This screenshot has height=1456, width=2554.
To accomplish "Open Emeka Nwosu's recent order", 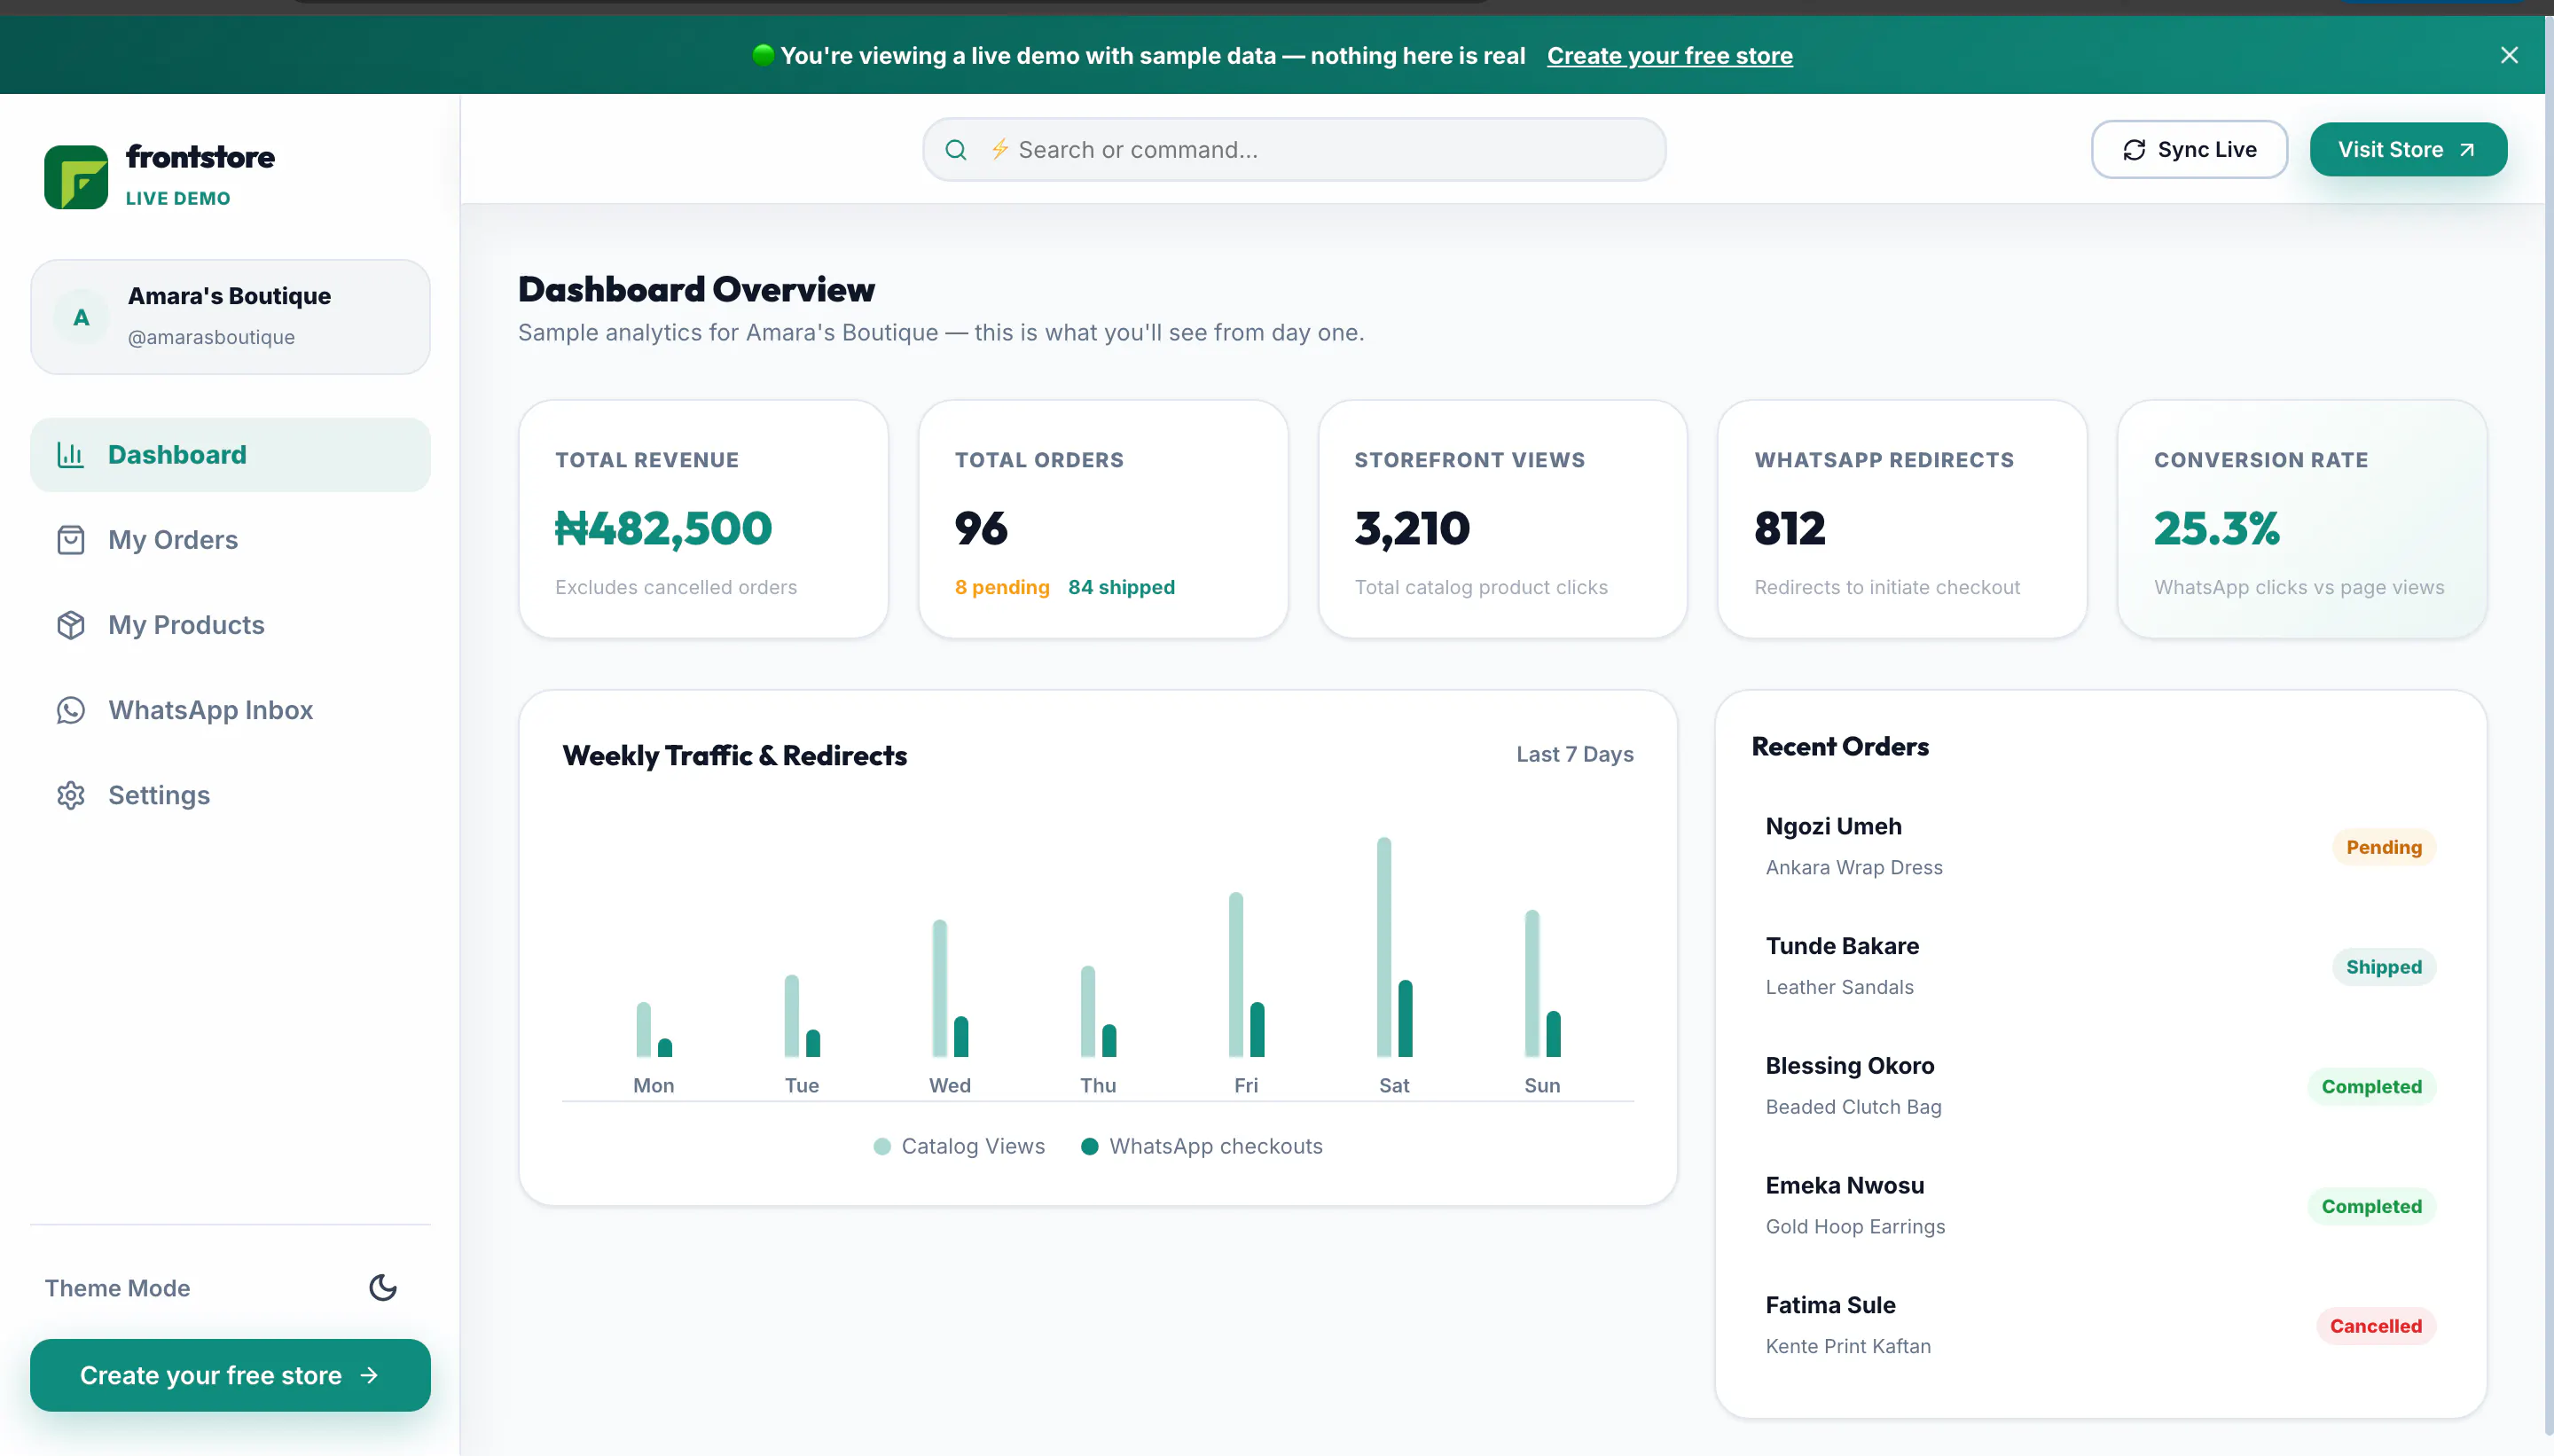I will [x=2100, y=1206].
